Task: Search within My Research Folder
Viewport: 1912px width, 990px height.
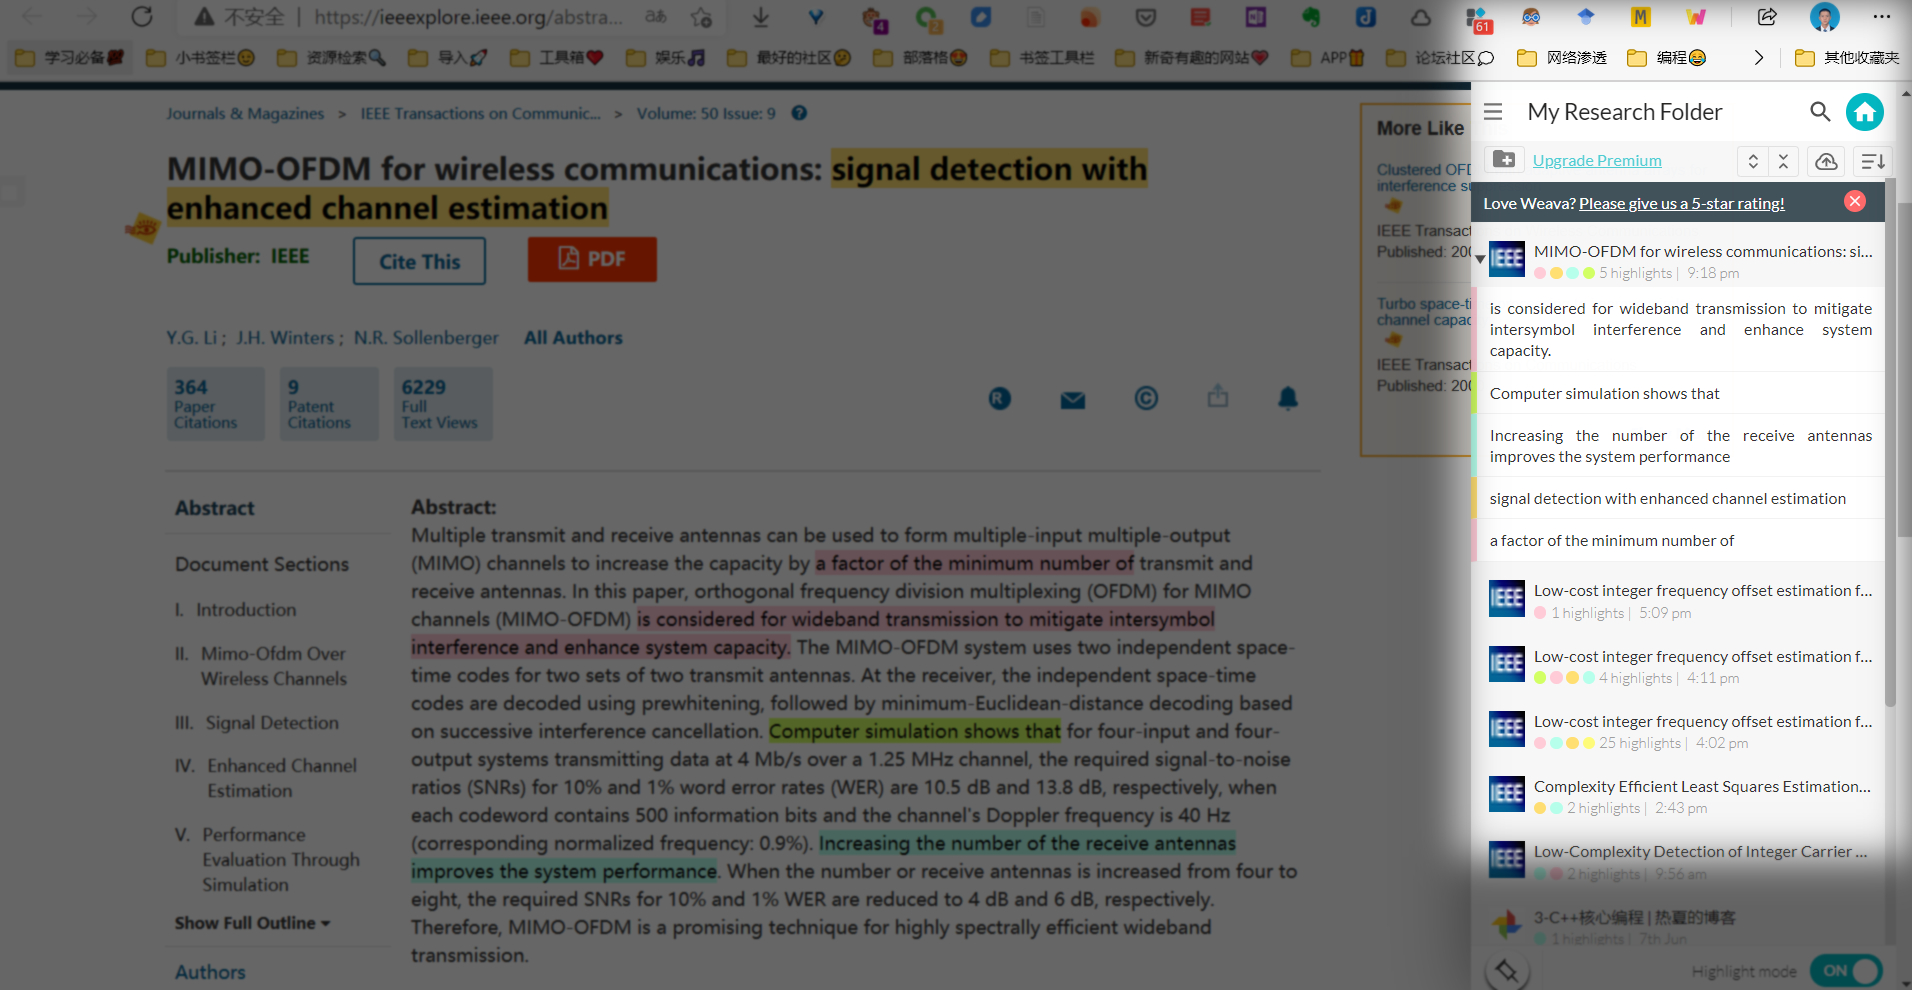Action: 1820,112
